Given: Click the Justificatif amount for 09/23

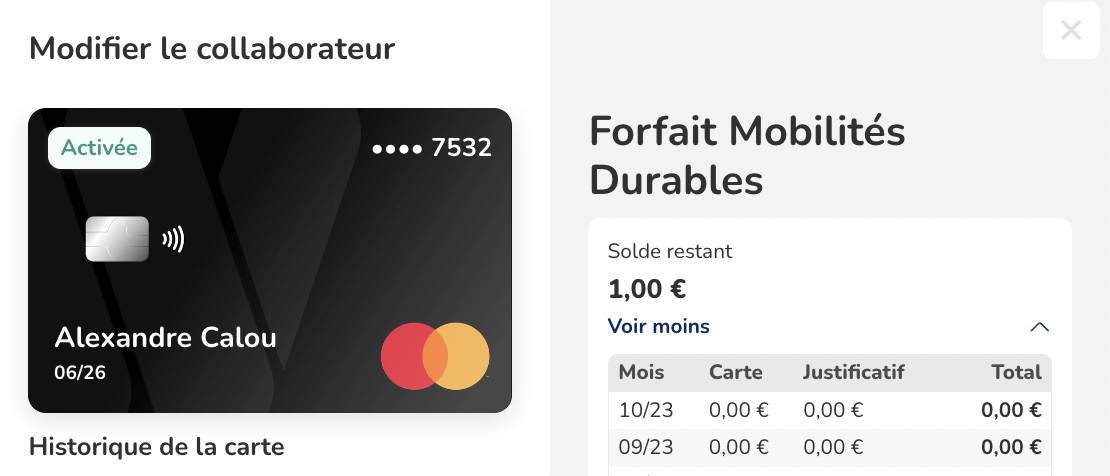Looking at the screenshot, I should pyautogui.click(x=833, y=447).
